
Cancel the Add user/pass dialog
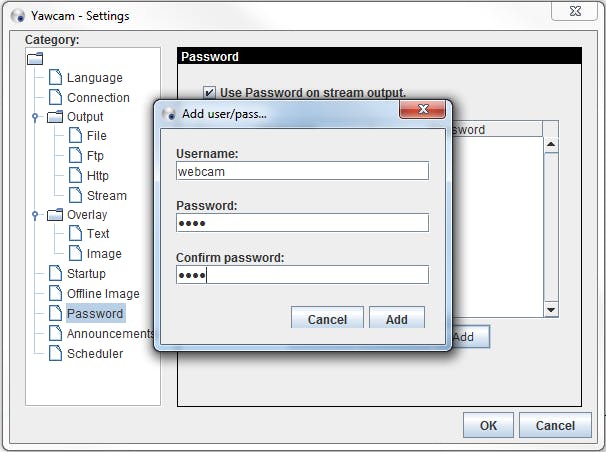coord(327,319)
